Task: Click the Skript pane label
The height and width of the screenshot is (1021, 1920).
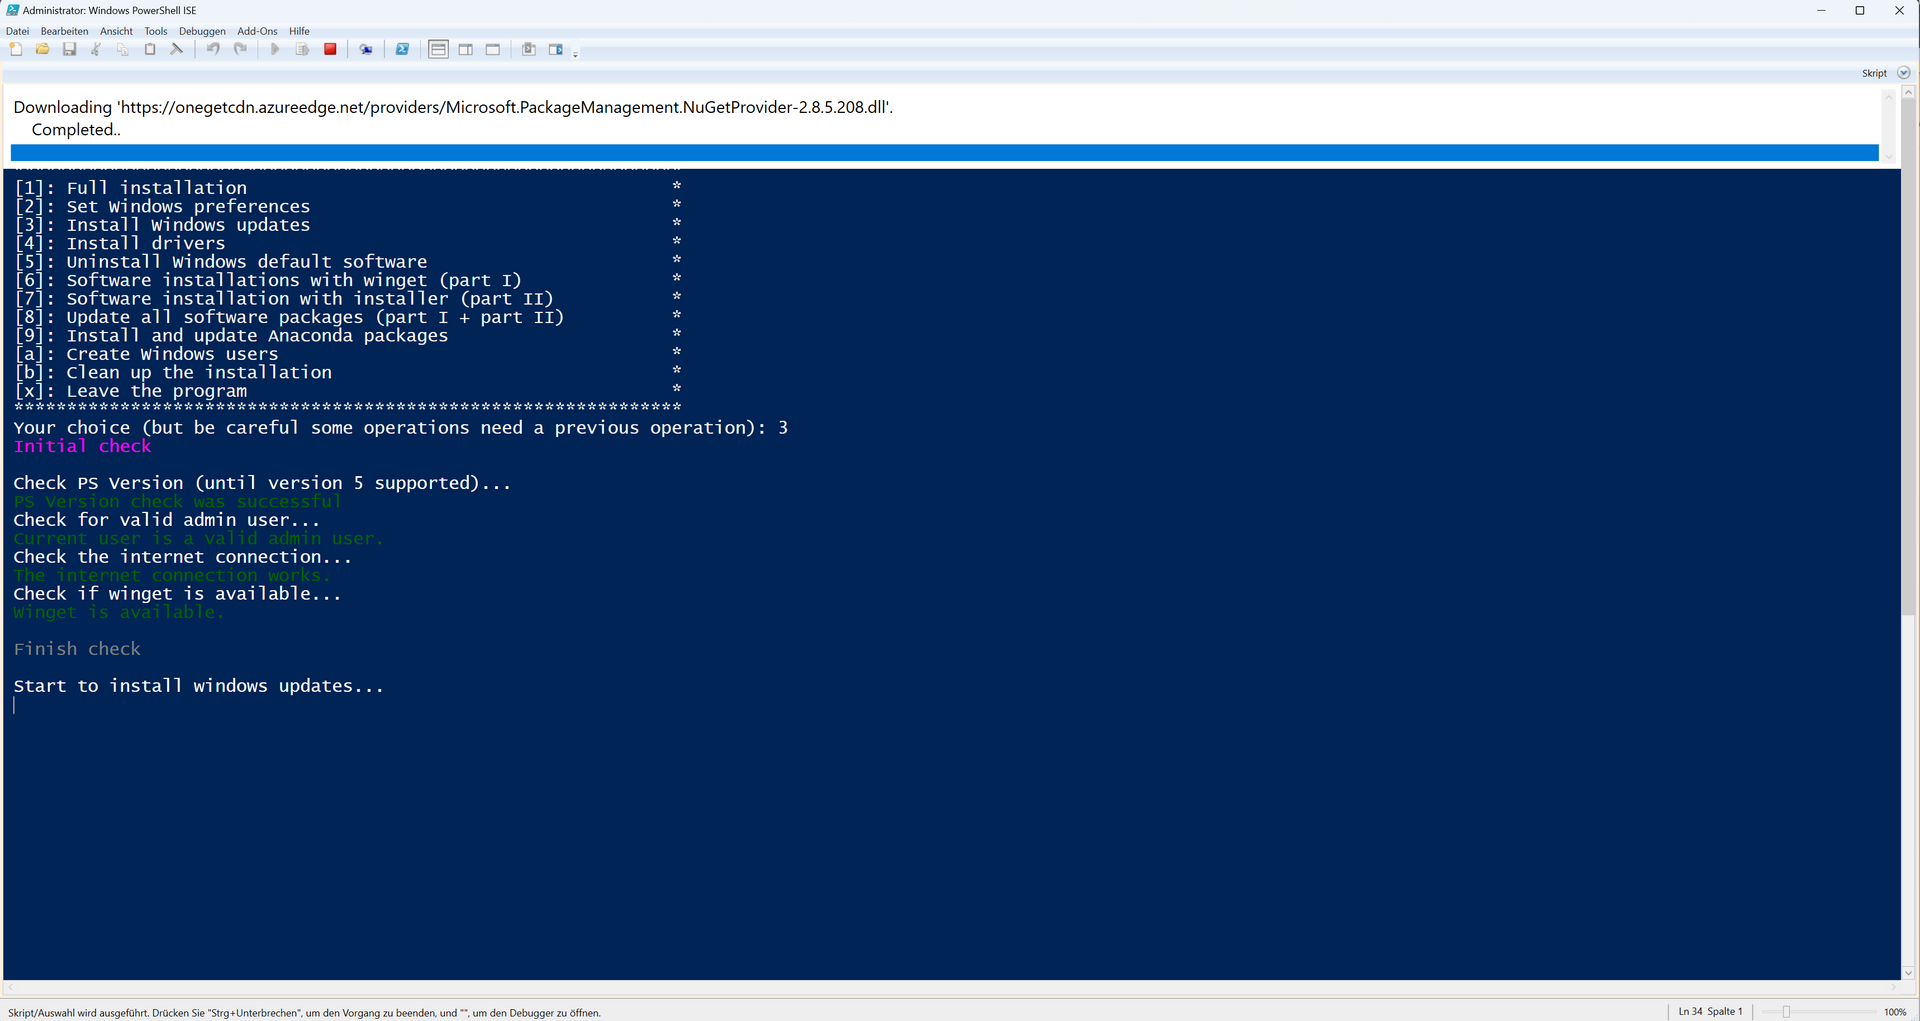Action: click(1874, 73)
